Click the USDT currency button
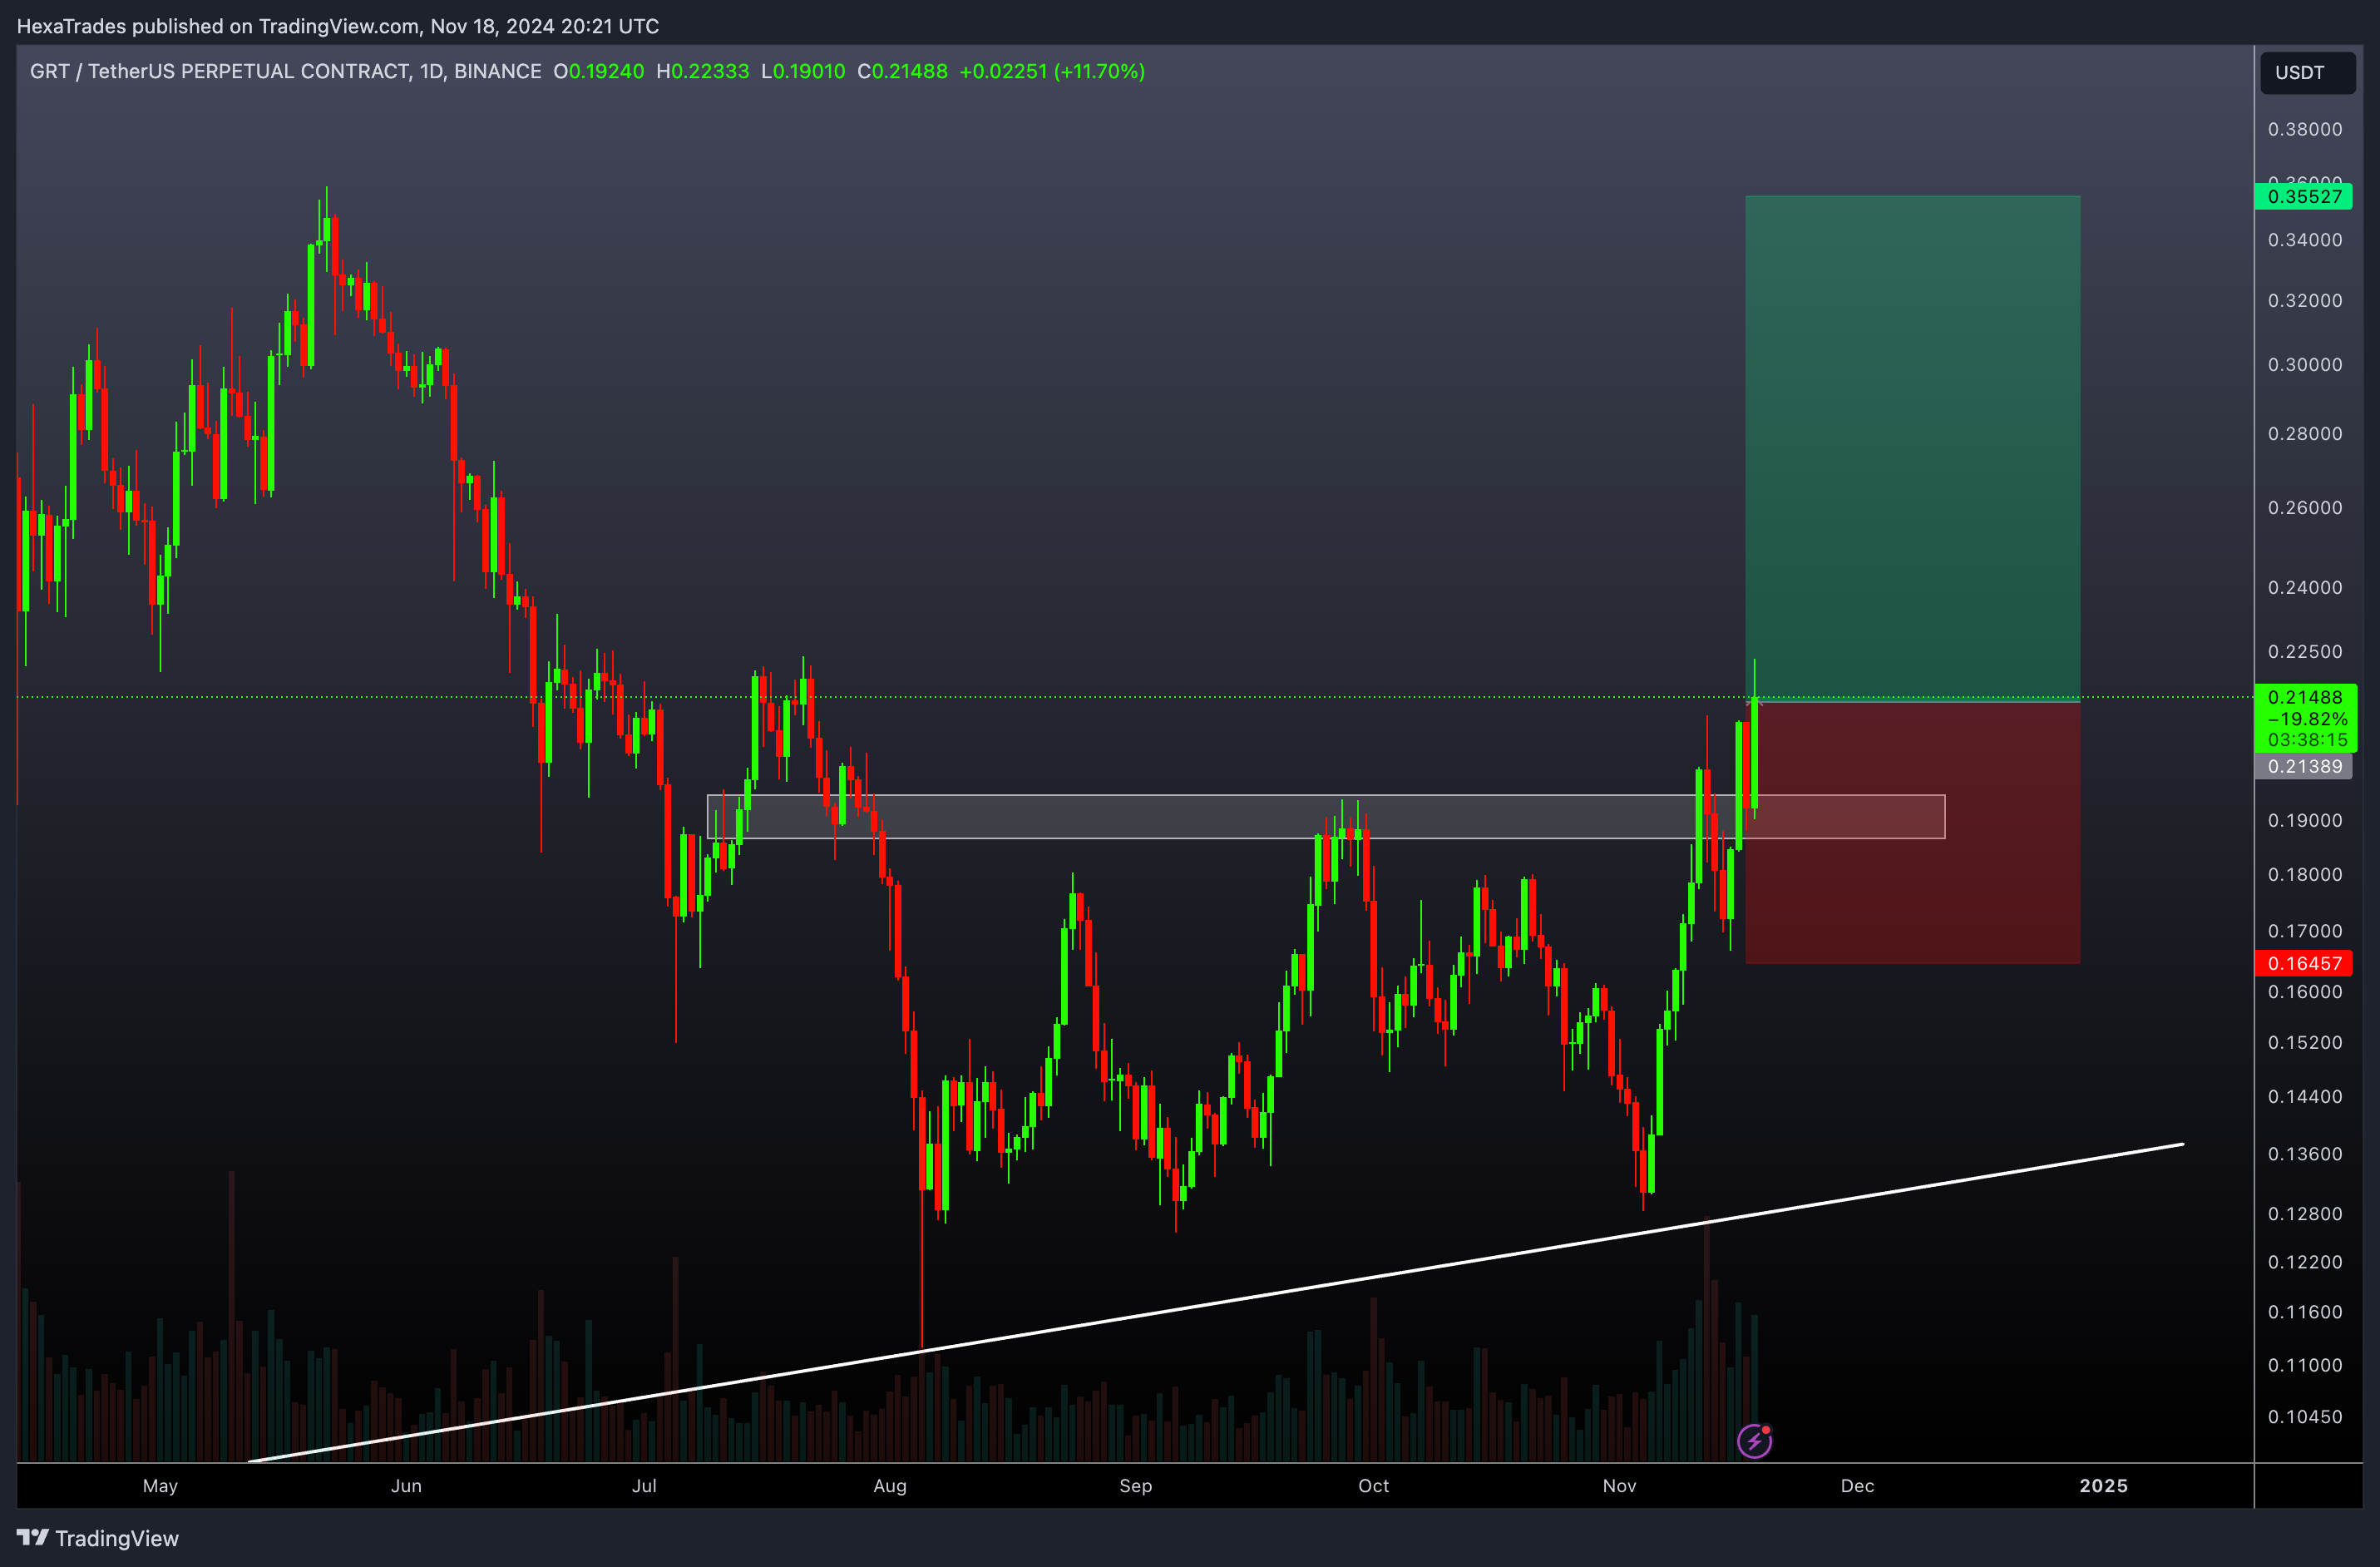This screenshot has width=2380, height=1567. pos(2308,72)
